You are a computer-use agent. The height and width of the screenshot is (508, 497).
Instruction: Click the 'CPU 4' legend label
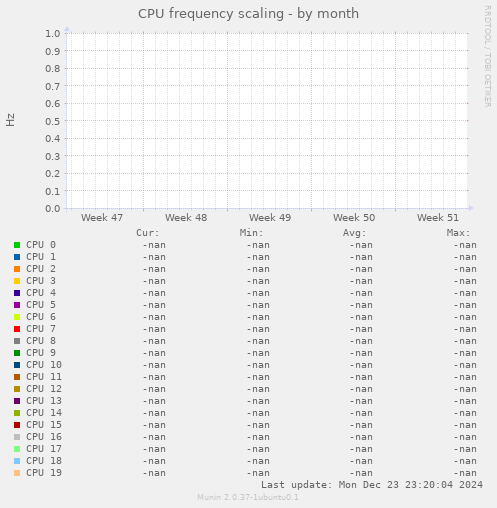[41, 293]
